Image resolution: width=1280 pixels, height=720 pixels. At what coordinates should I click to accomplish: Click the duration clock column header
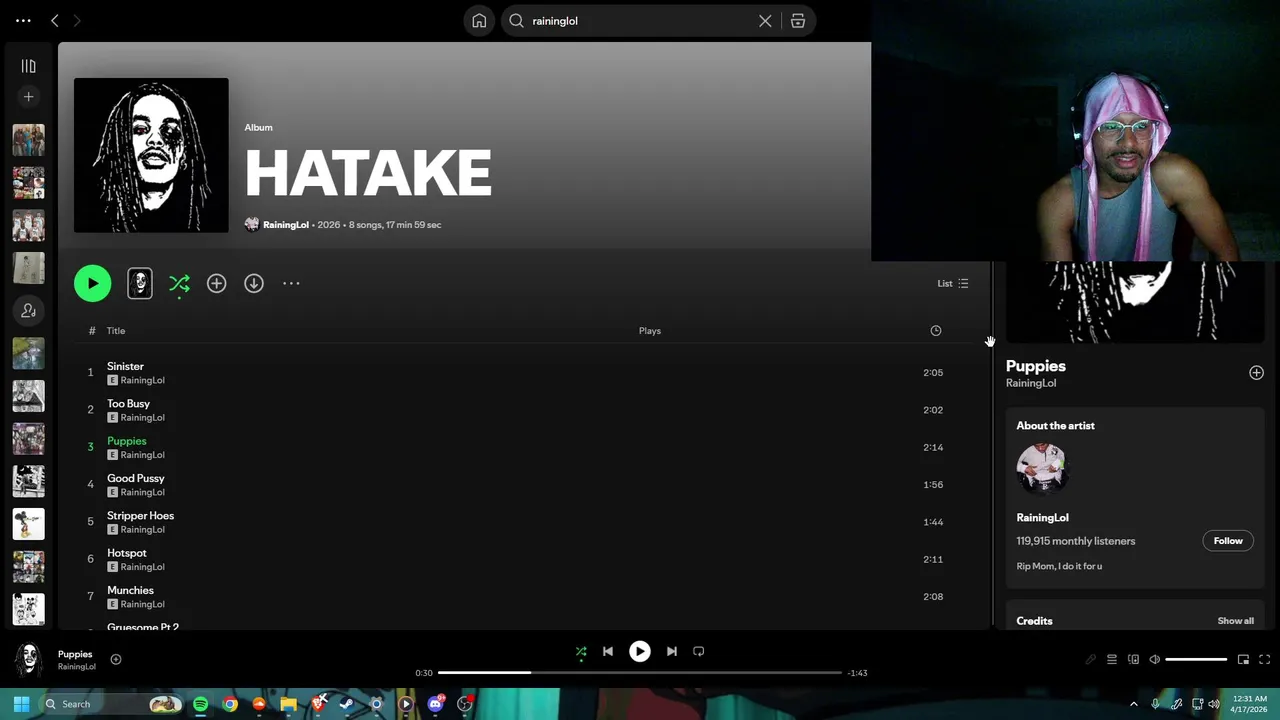pos(936,330)
